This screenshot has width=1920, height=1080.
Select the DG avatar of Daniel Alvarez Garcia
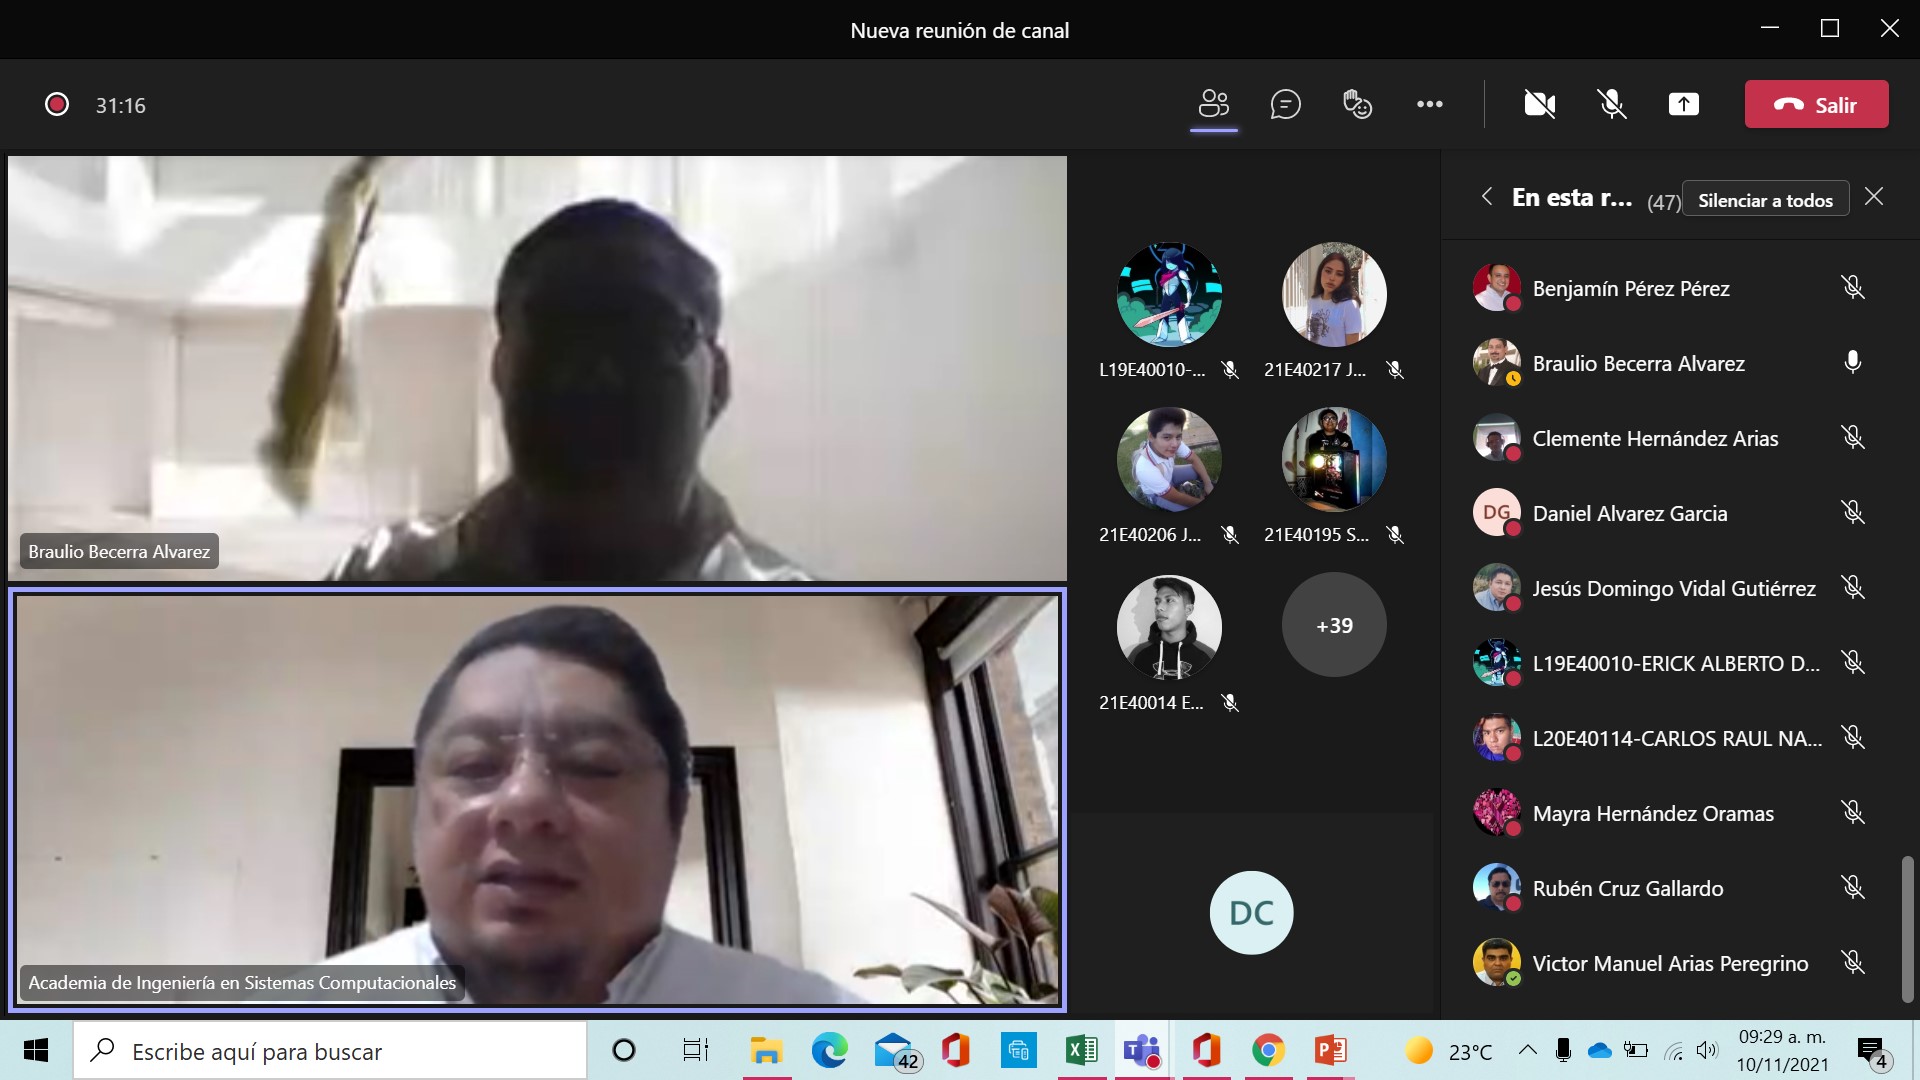pyautogui.click(x=1497, y=513)
